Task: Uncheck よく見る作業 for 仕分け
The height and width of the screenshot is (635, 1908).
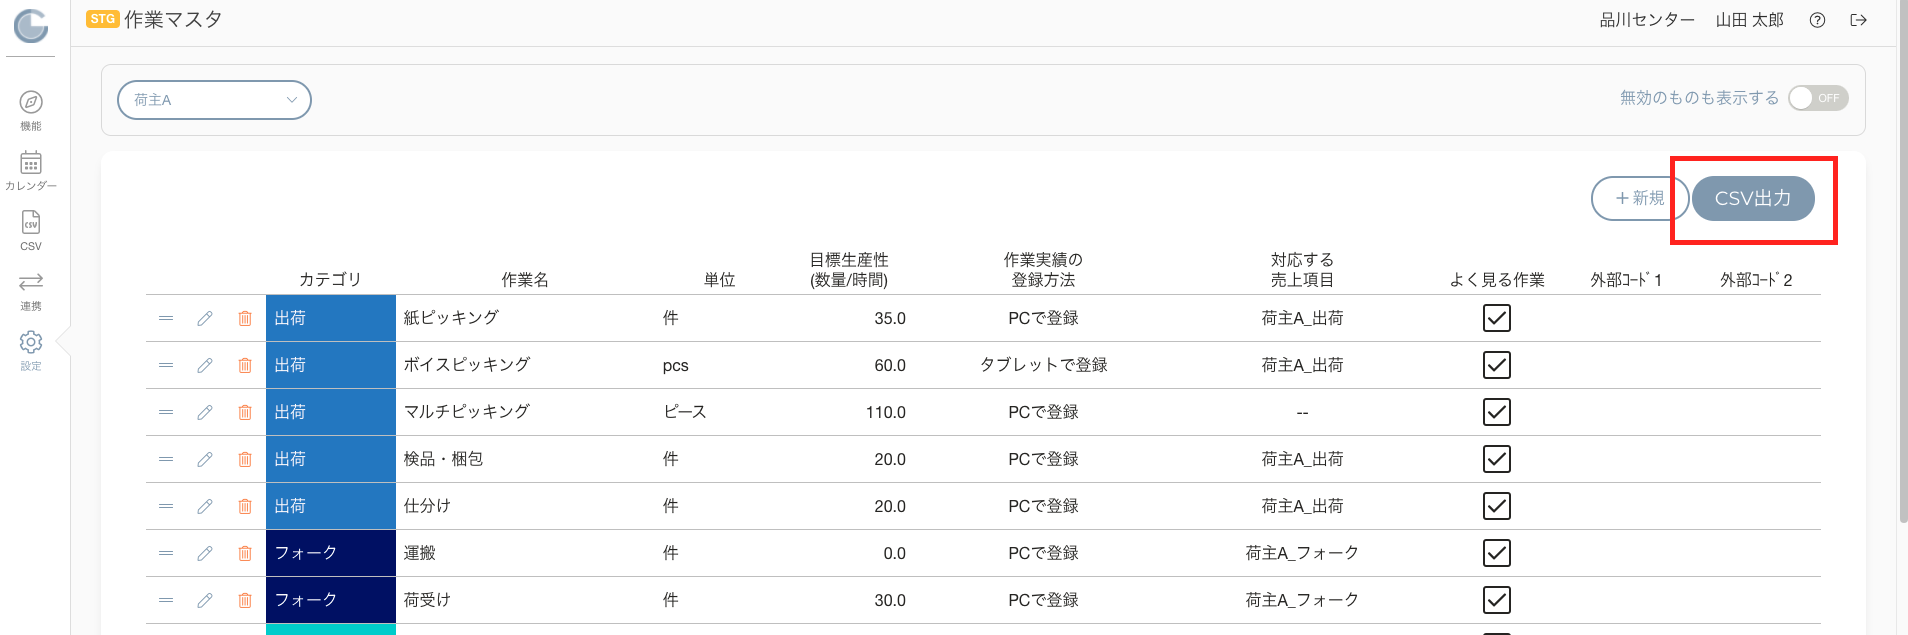Action: (1497, 506)
